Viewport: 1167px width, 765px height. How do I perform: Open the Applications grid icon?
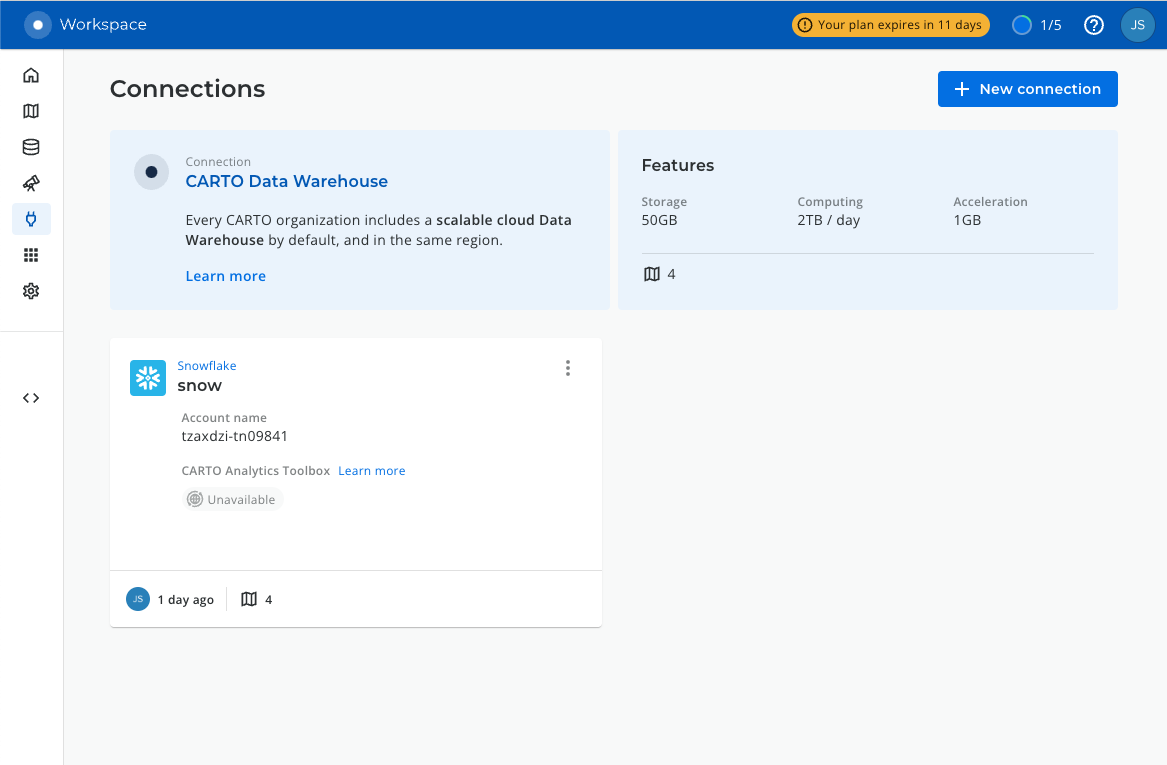(31, 255)
